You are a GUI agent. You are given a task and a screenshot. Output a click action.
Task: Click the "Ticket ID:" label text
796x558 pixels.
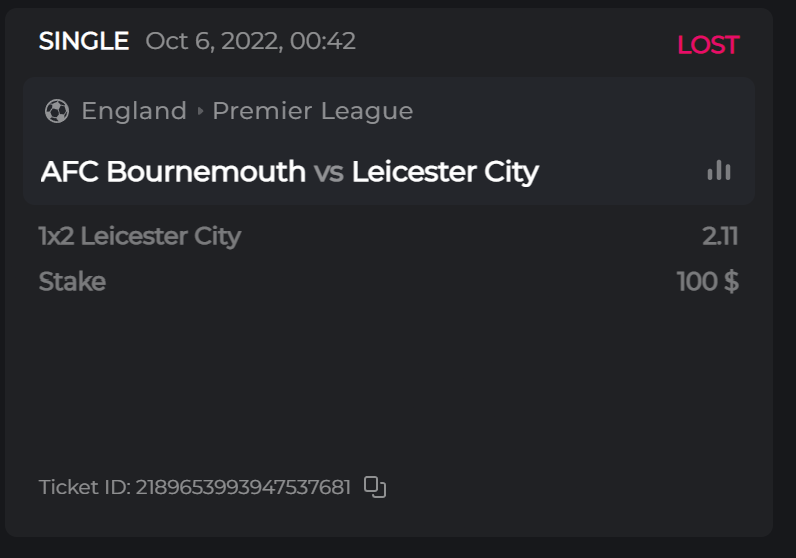coord(84,487)
